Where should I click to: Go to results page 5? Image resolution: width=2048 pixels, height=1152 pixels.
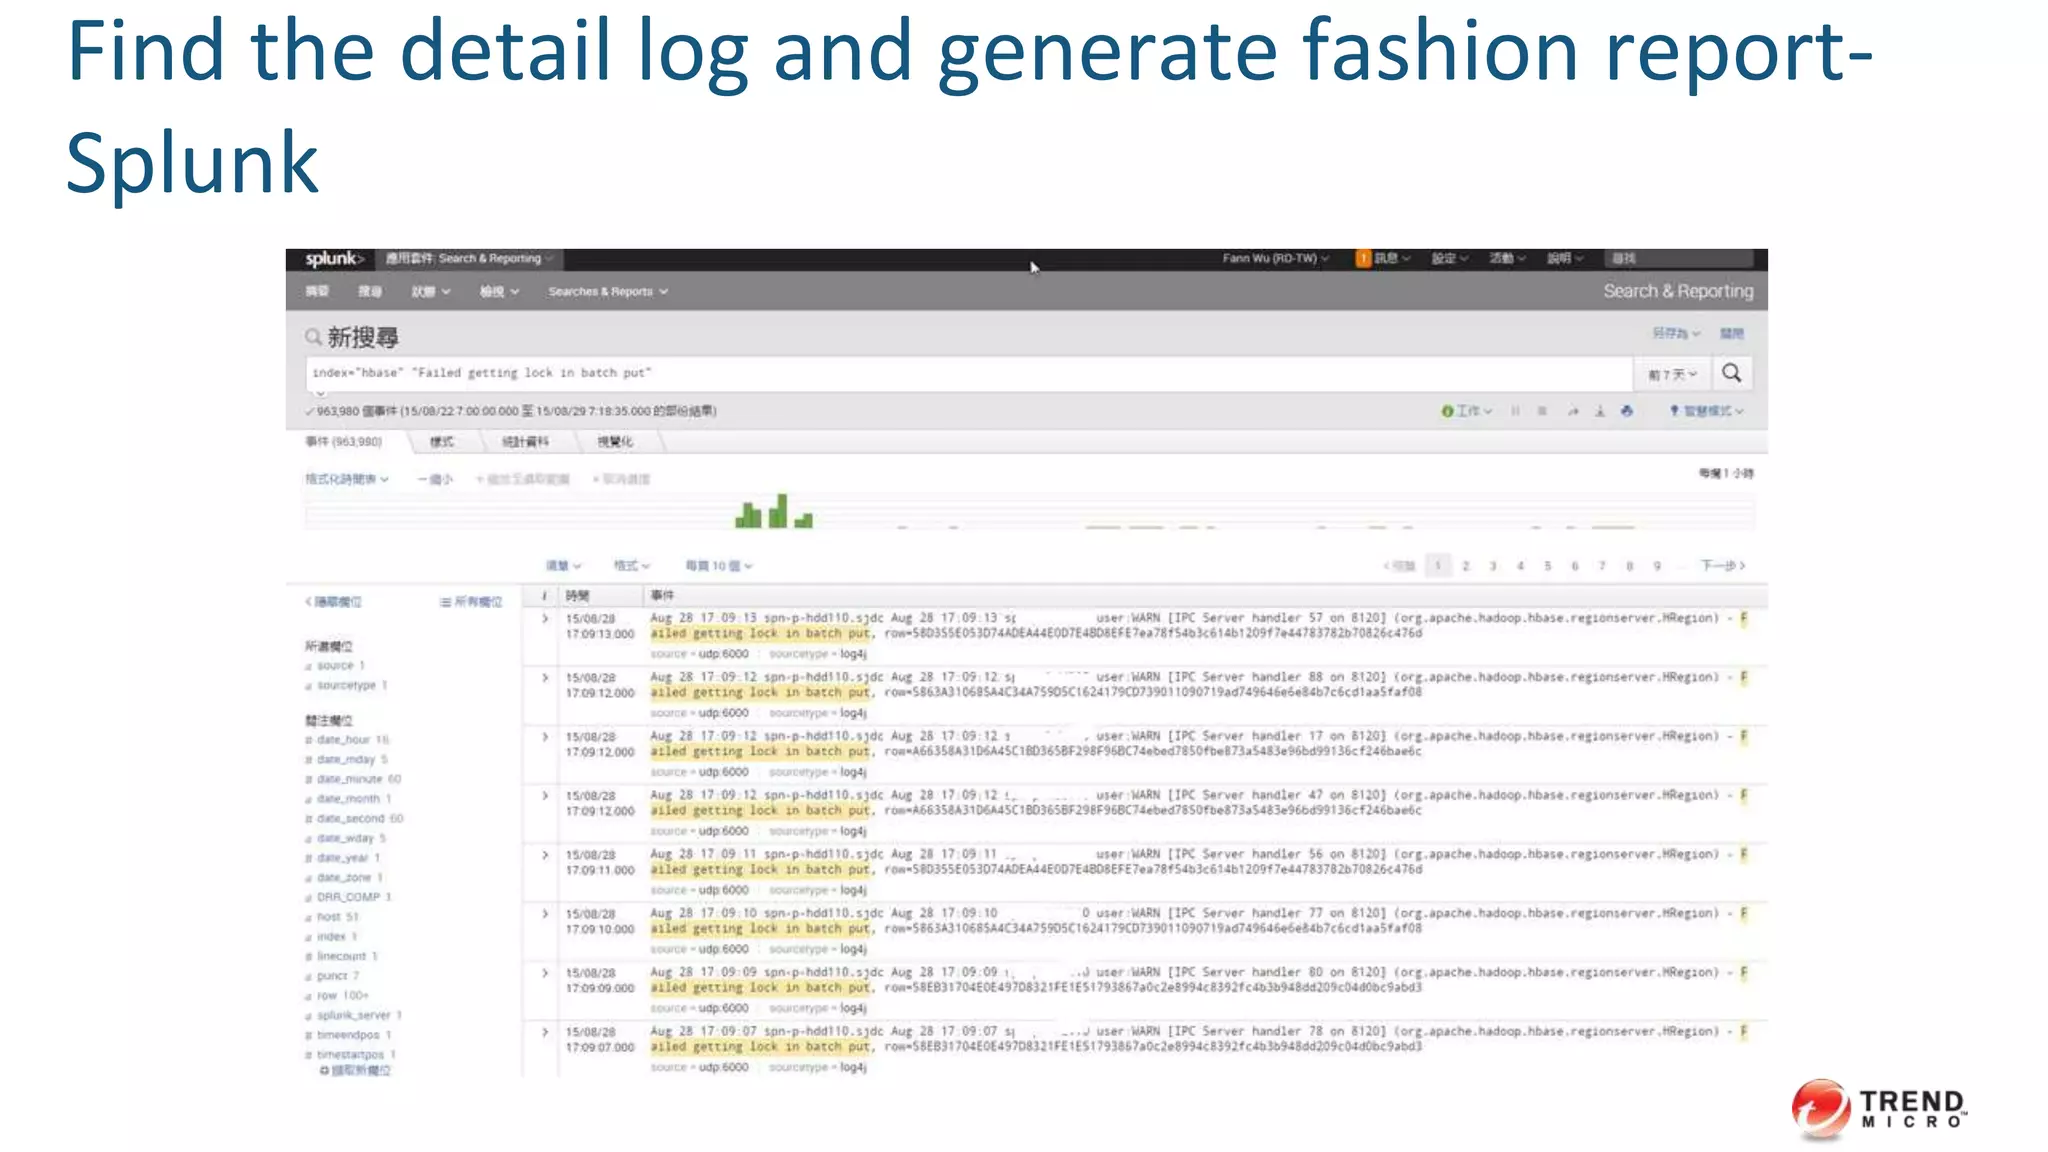(1547, 566)
